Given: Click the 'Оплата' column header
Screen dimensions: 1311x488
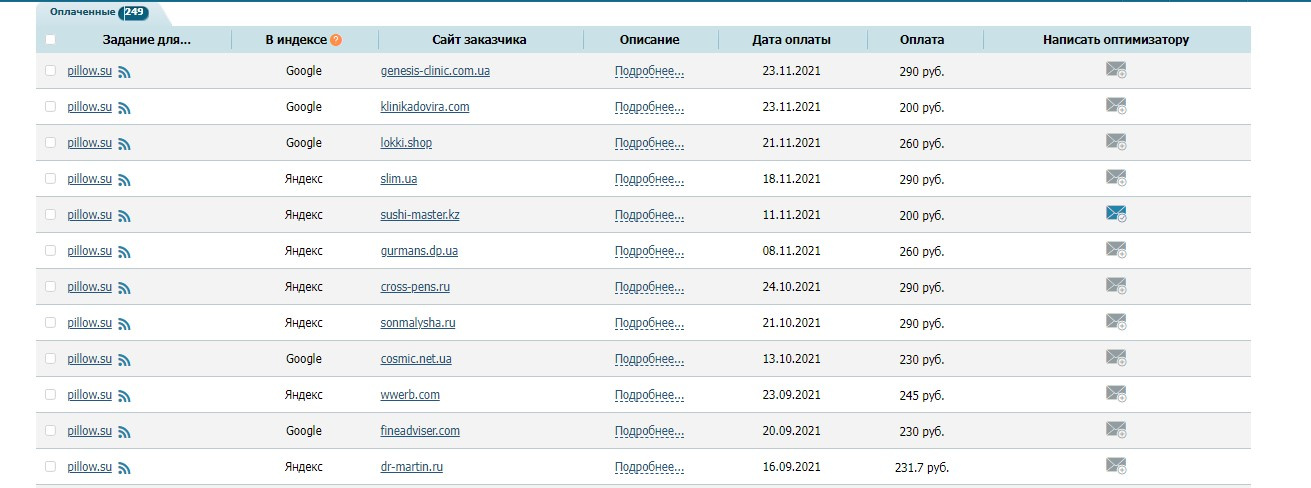Looking at the screenshot, I should tap(921, 40).
